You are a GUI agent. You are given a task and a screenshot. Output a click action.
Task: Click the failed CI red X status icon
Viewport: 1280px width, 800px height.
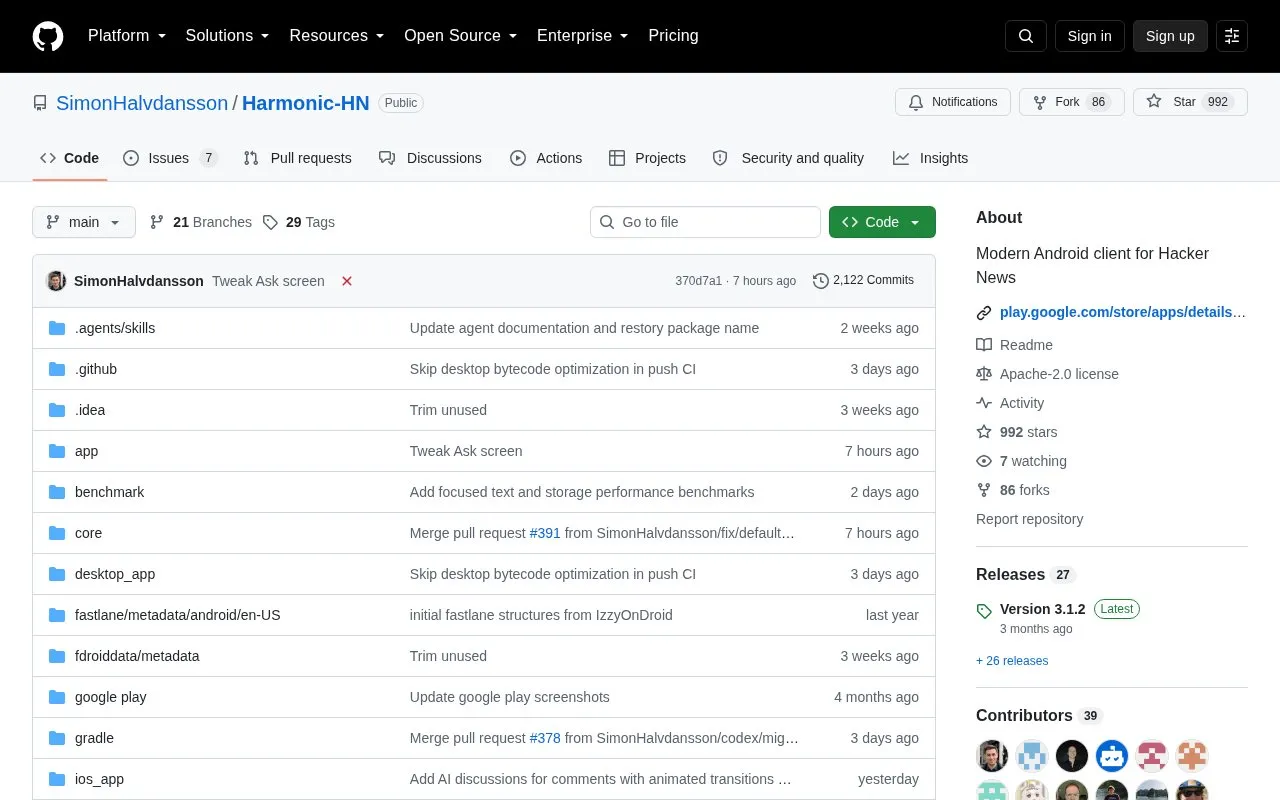[347, 281]
